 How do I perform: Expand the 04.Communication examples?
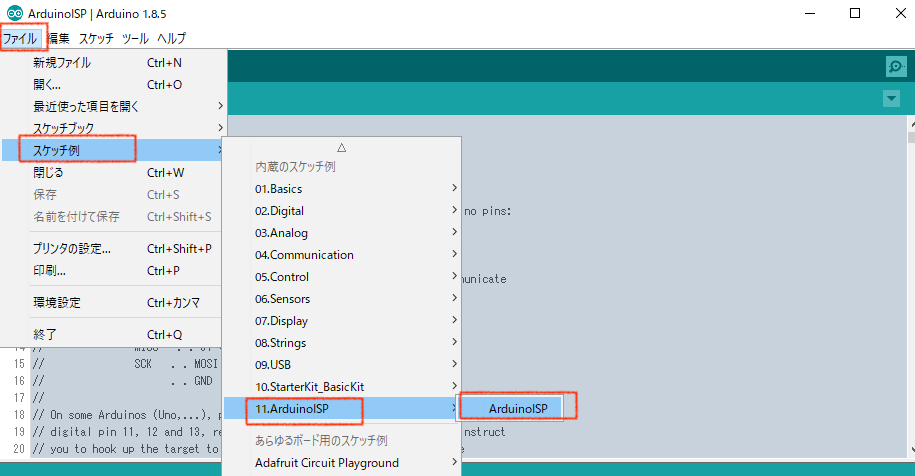pyautogui.click(x=342, y=255)
